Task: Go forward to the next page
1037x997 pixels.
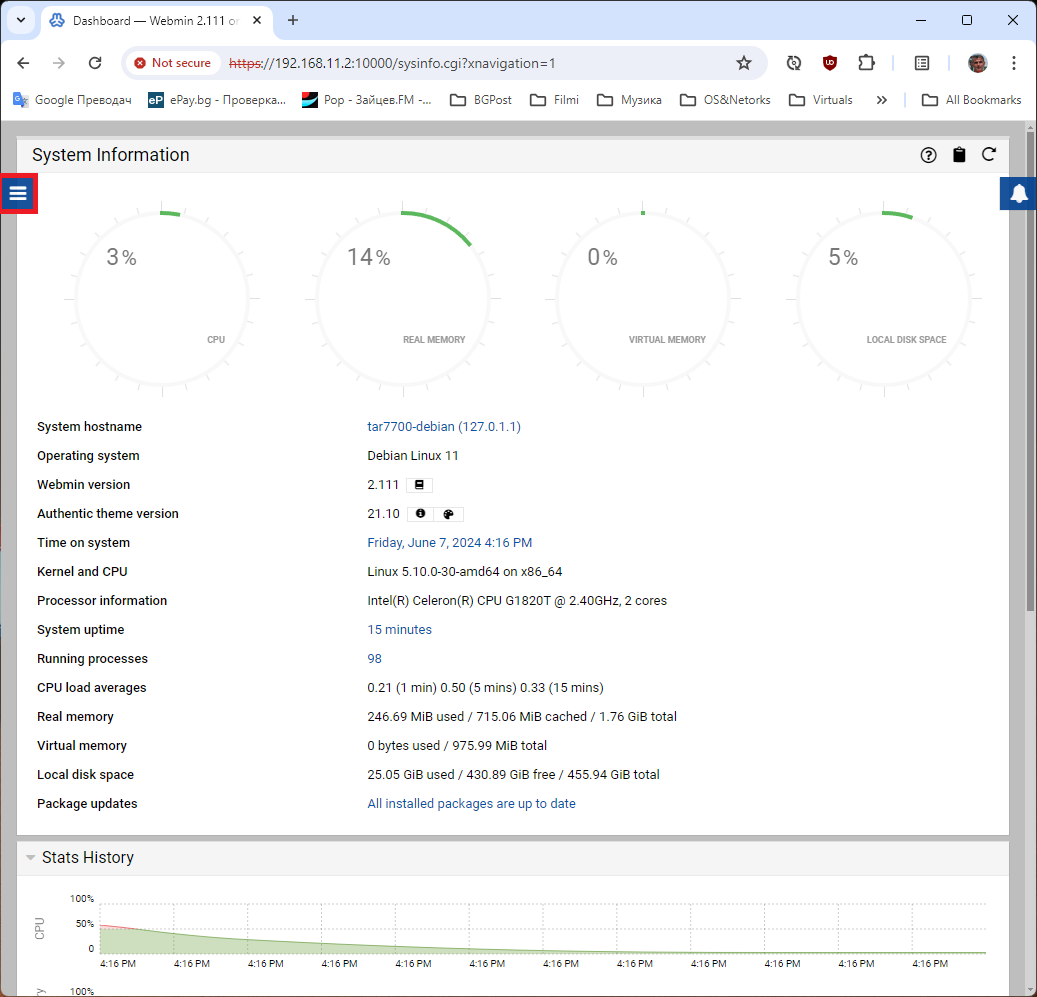Action: (x=59, y=63)
